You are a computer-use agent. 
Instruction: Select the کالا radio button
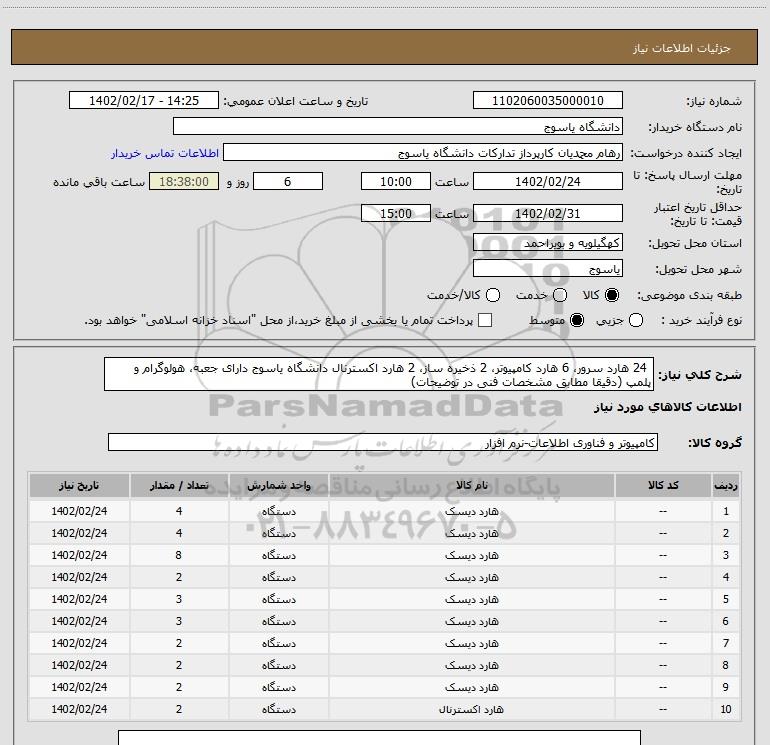click(x=612, y=295)
